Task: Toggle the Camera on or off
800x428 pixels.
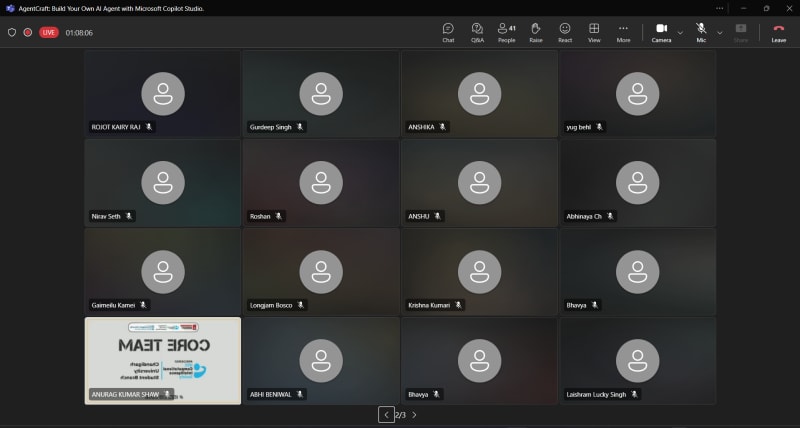Action: coord(661,33)
